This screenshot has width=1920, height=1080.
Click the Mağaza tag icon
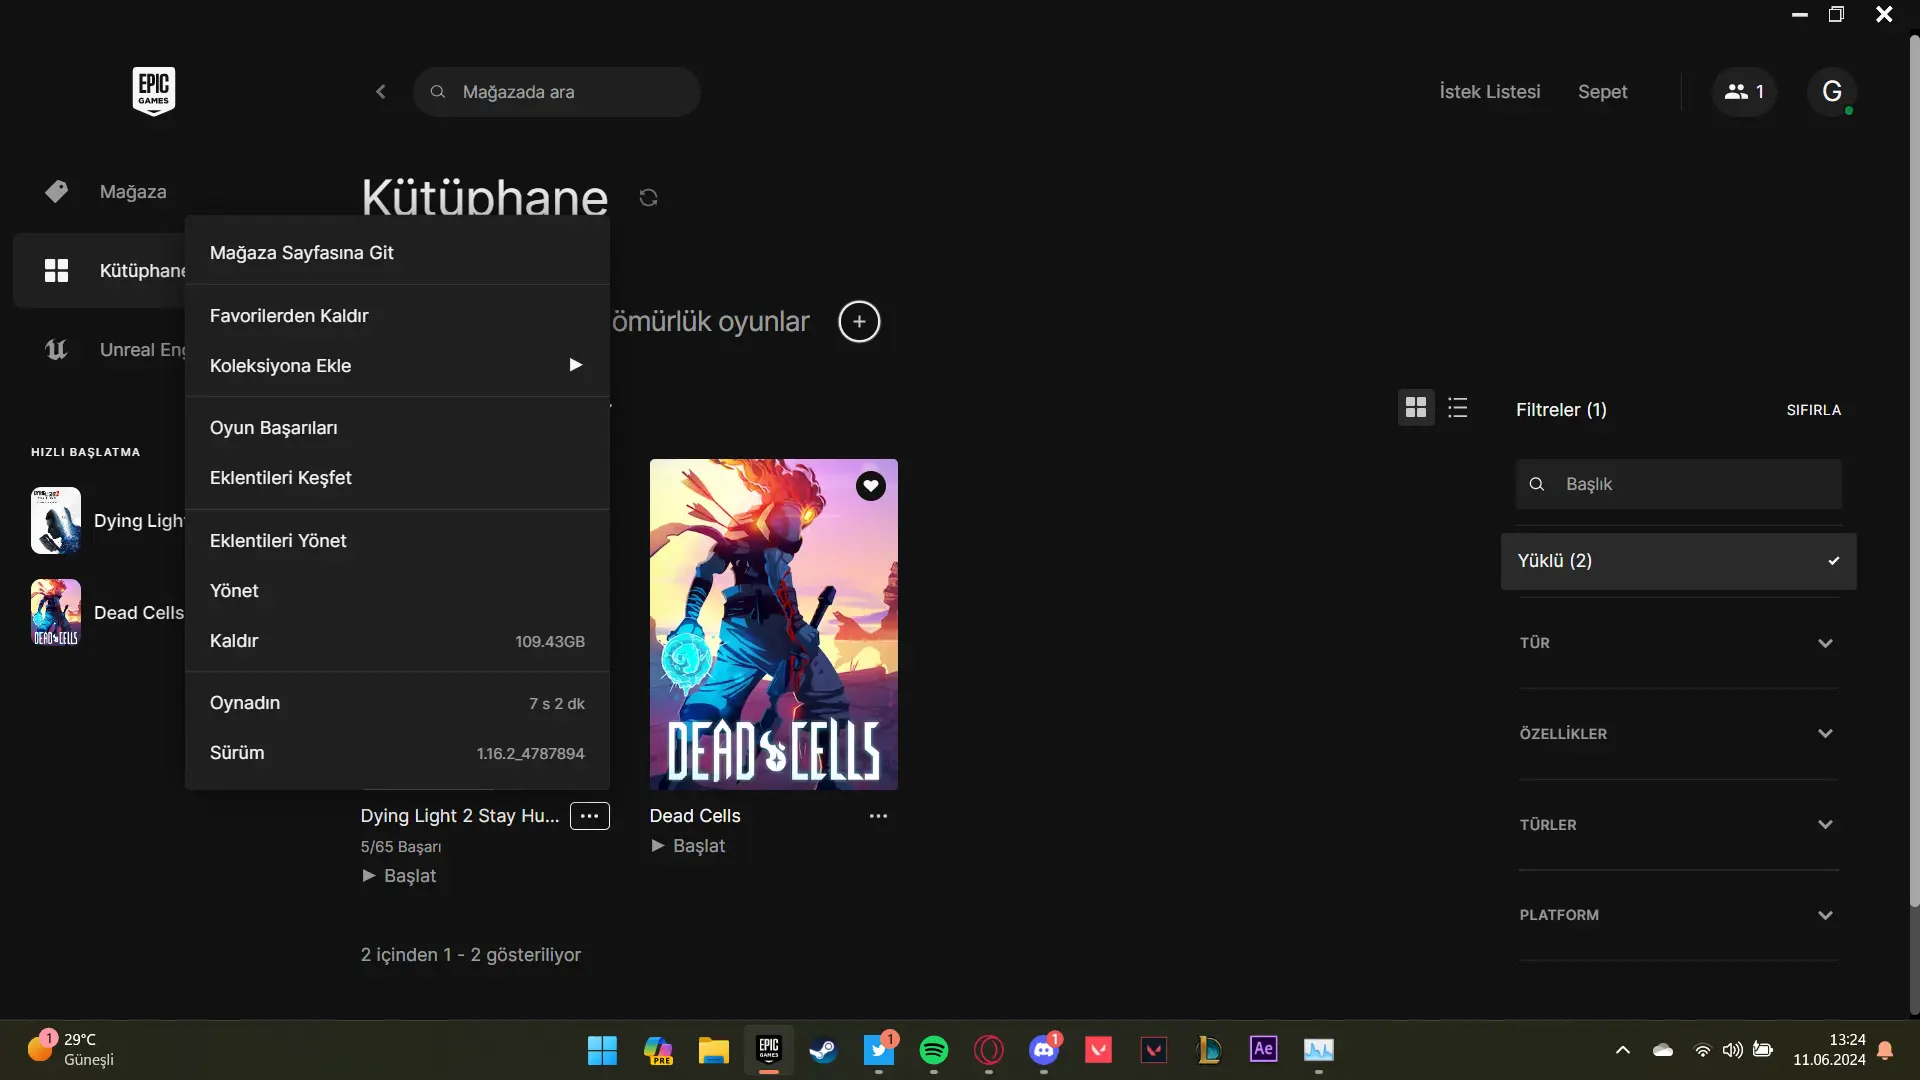pyautogui.click(x=57, y=192)
